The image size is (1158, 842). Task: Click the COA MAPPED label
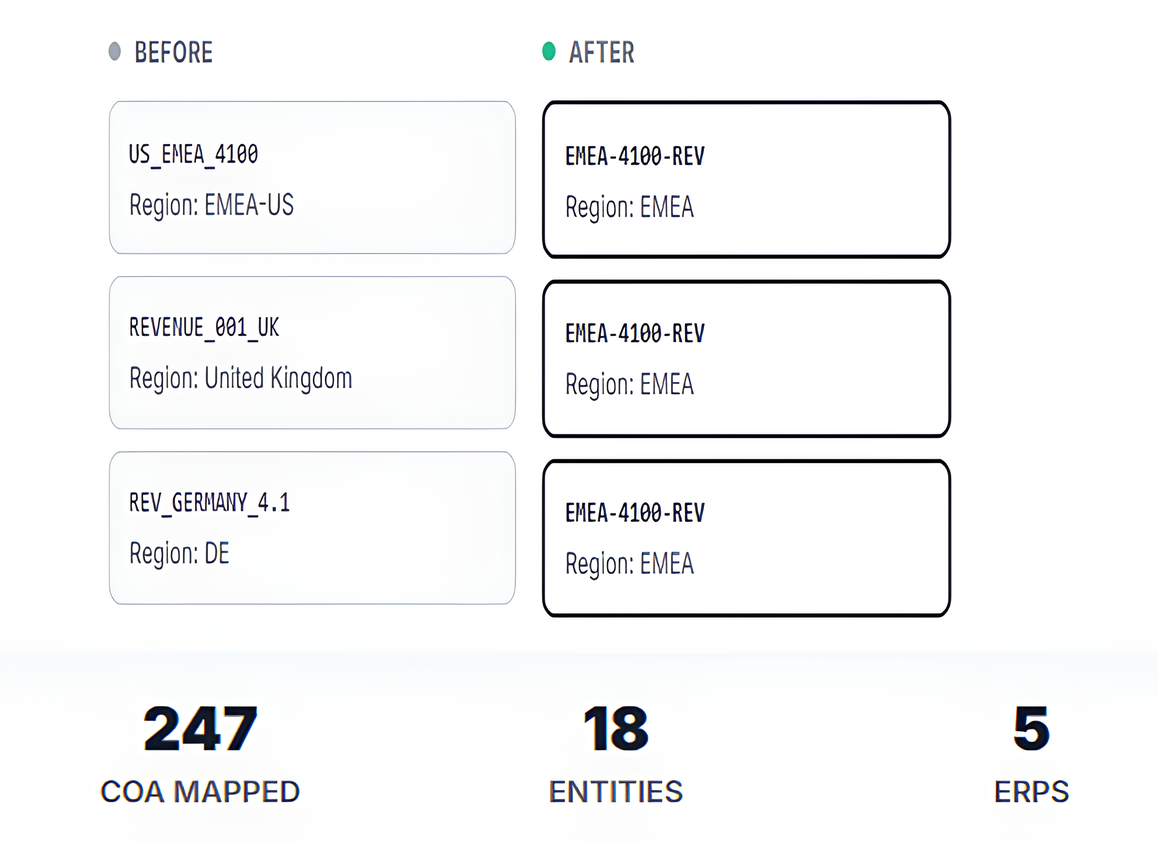(x=200, y=792)
